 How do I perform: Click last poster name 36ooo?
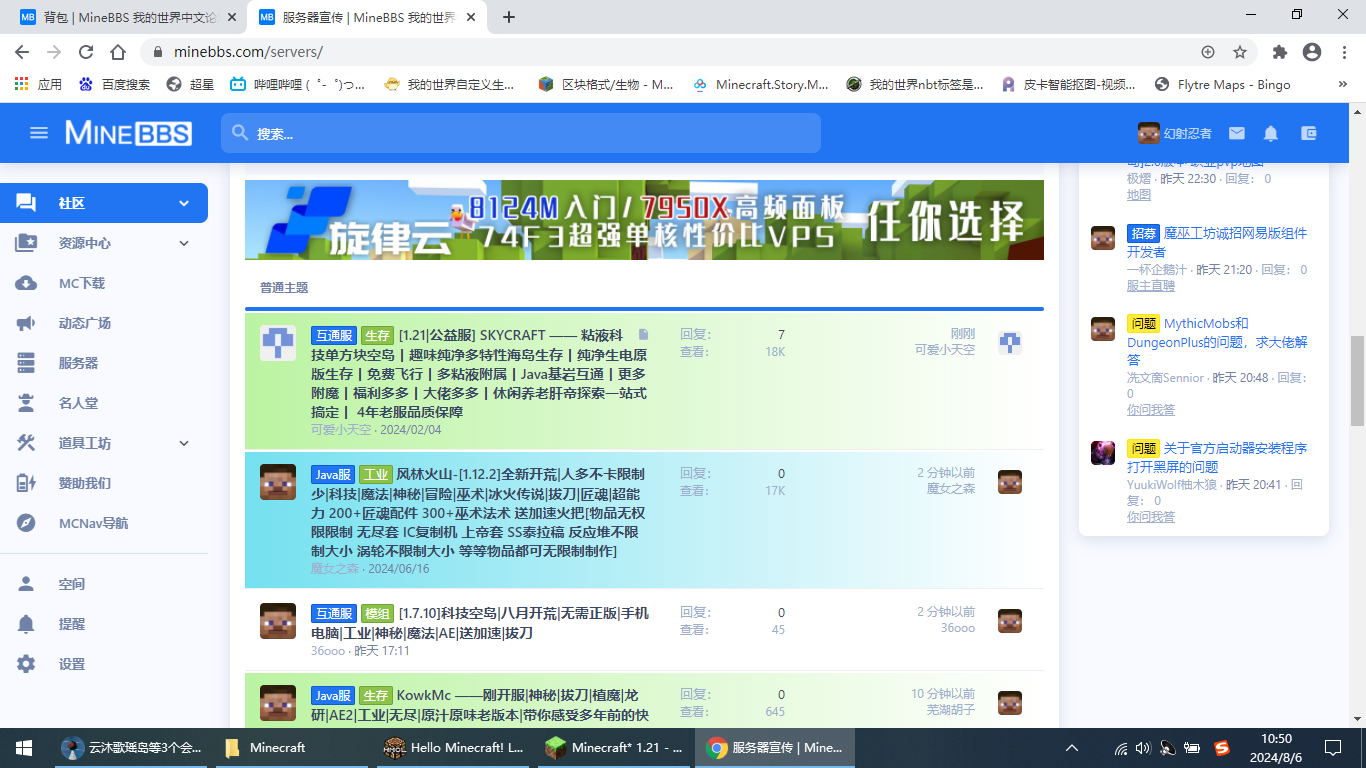tap(958, 627)
